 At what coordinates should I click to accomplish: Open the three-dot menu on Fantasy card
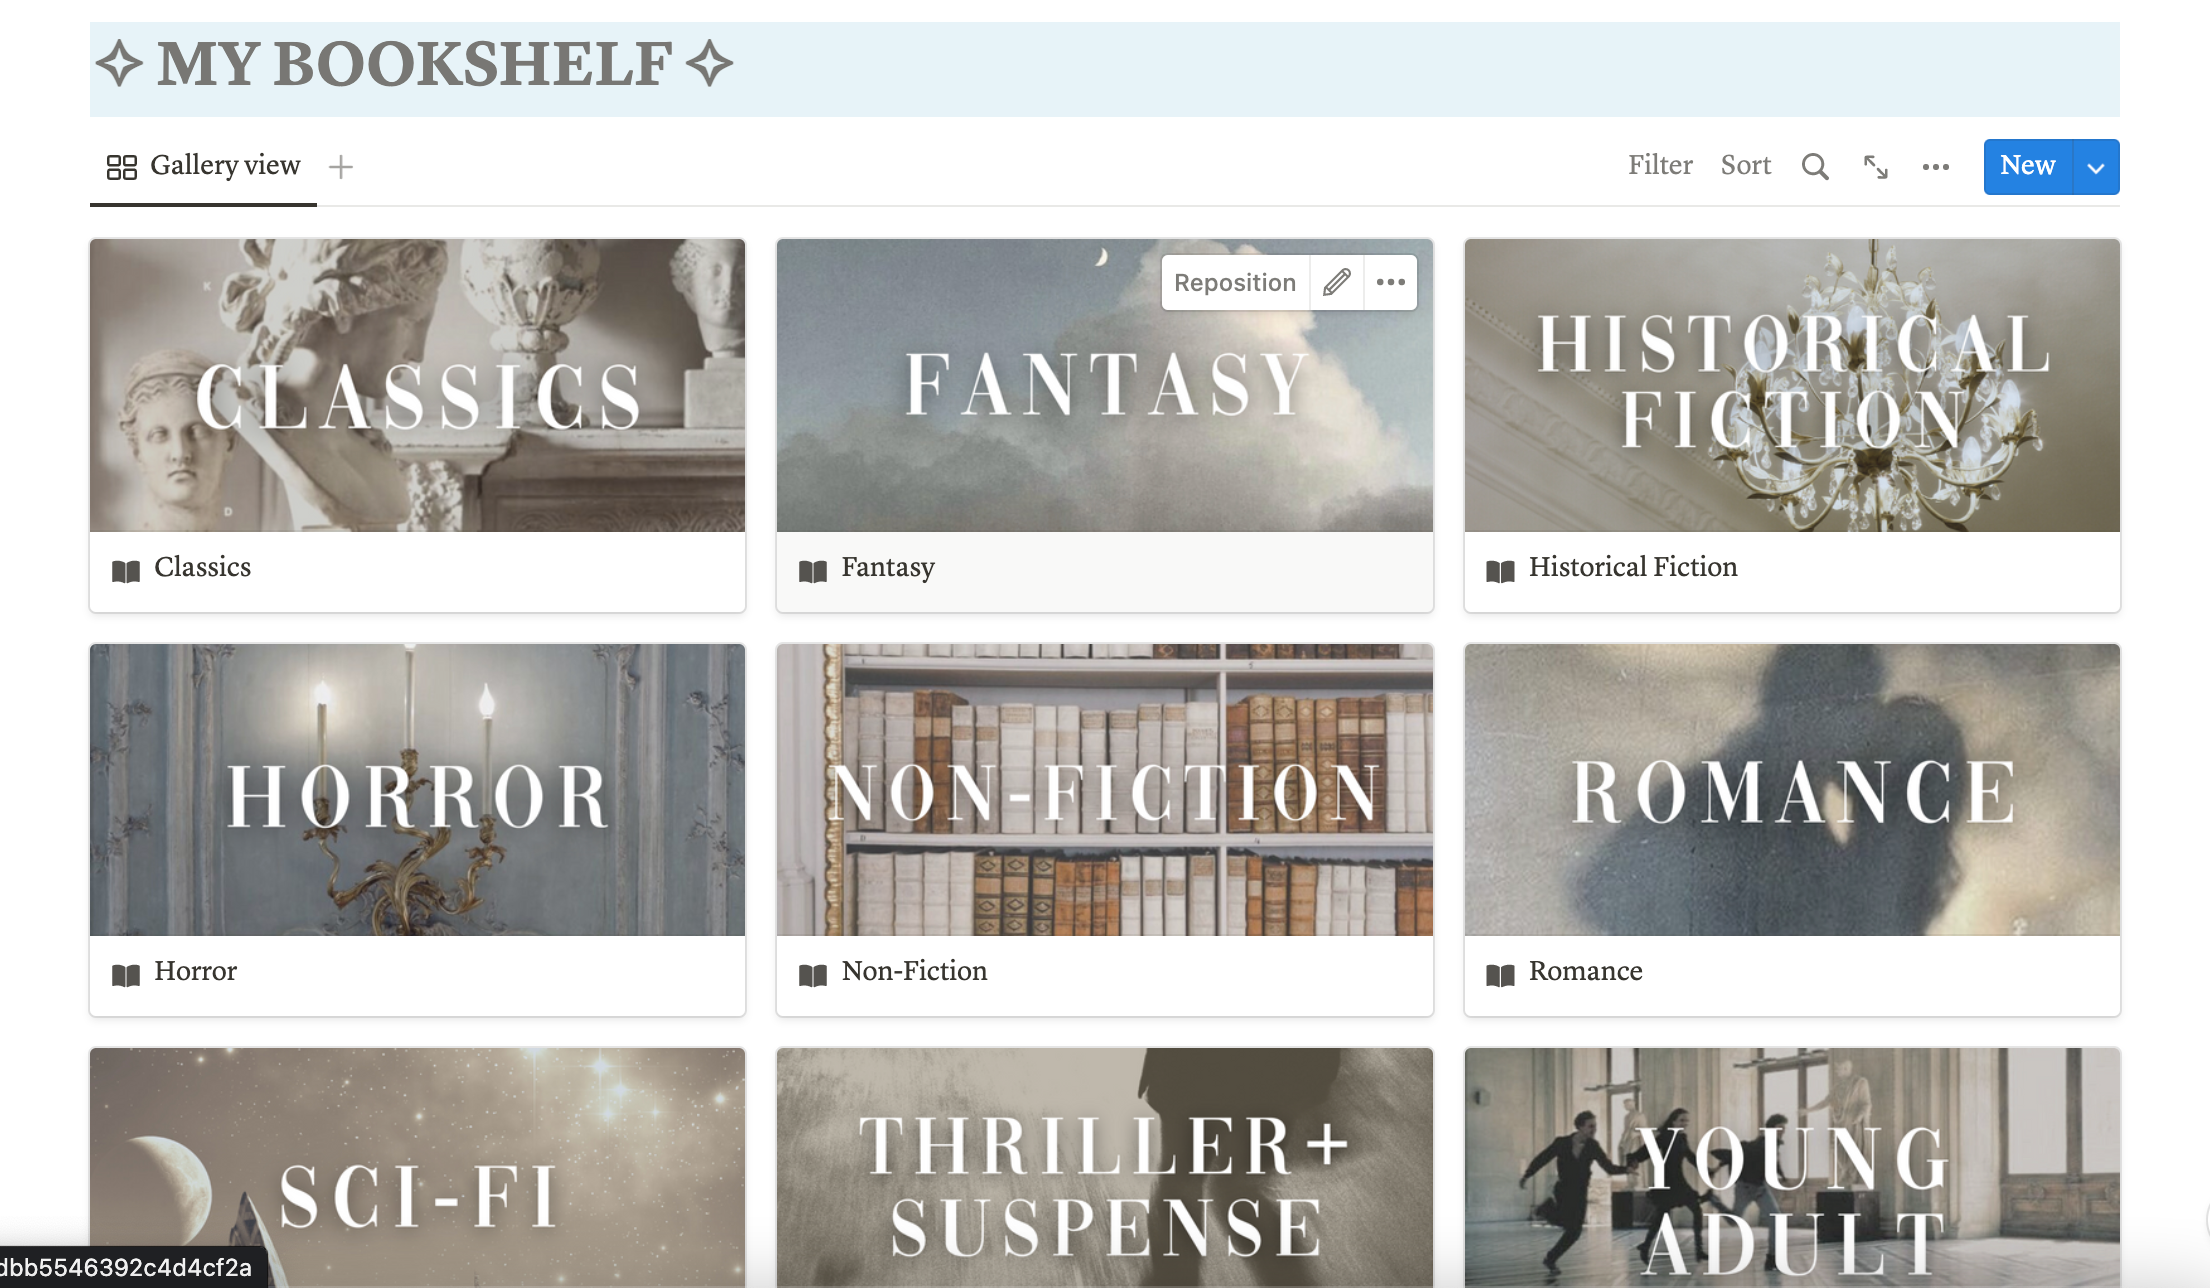1390,283
